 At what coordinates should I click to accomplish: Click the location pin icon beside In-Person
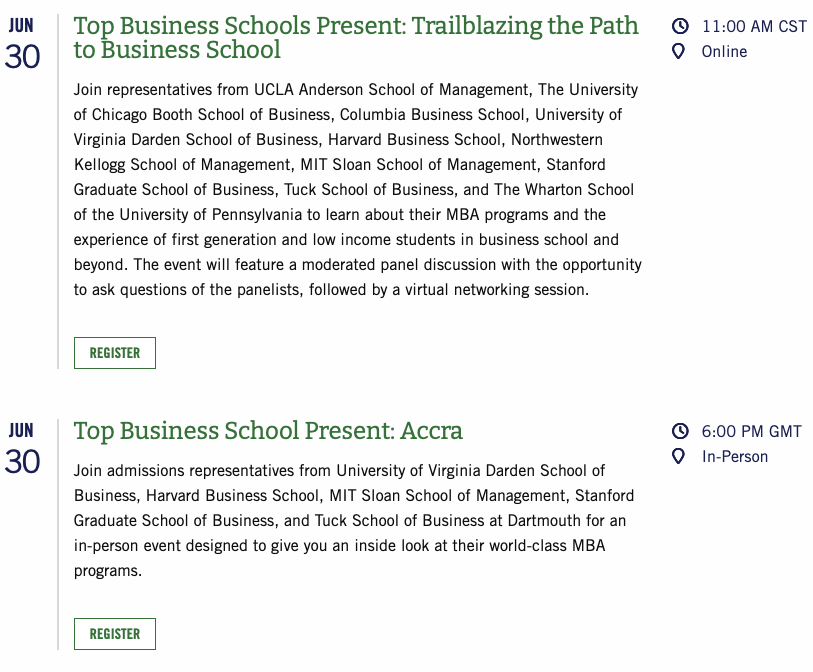678,456
